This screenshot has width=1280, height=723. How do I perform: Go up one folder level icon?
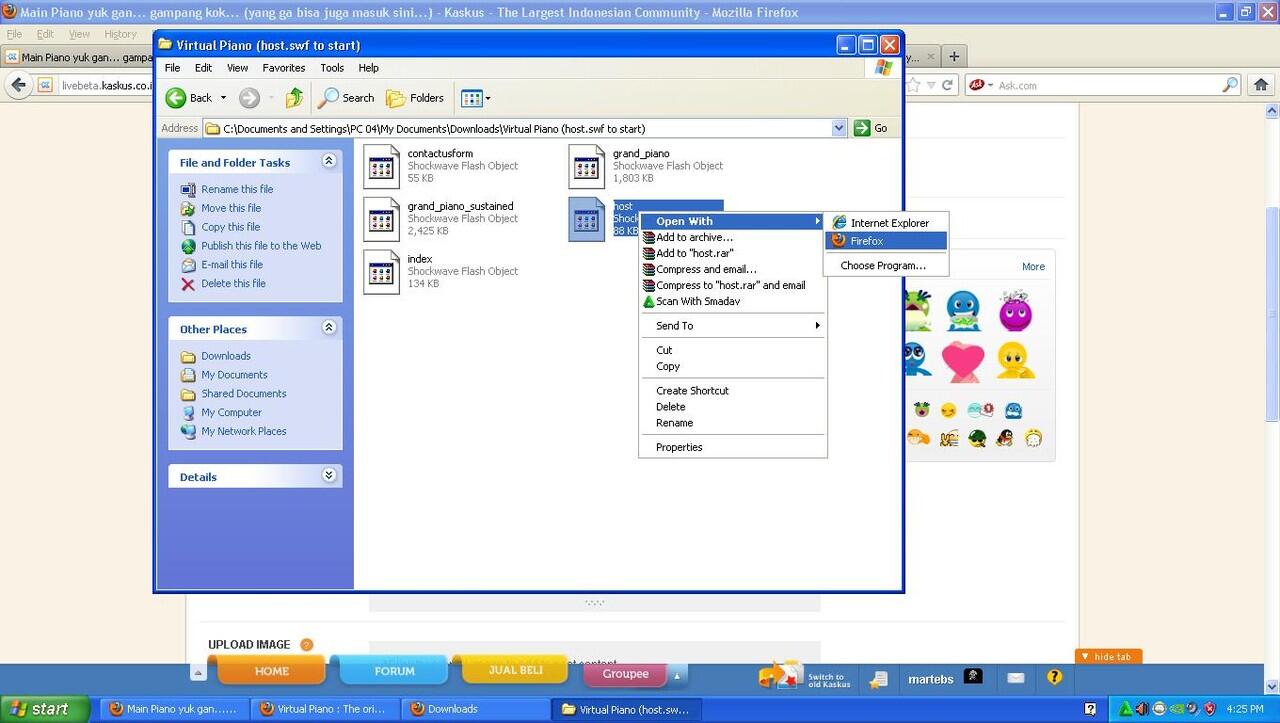point(294,98)
